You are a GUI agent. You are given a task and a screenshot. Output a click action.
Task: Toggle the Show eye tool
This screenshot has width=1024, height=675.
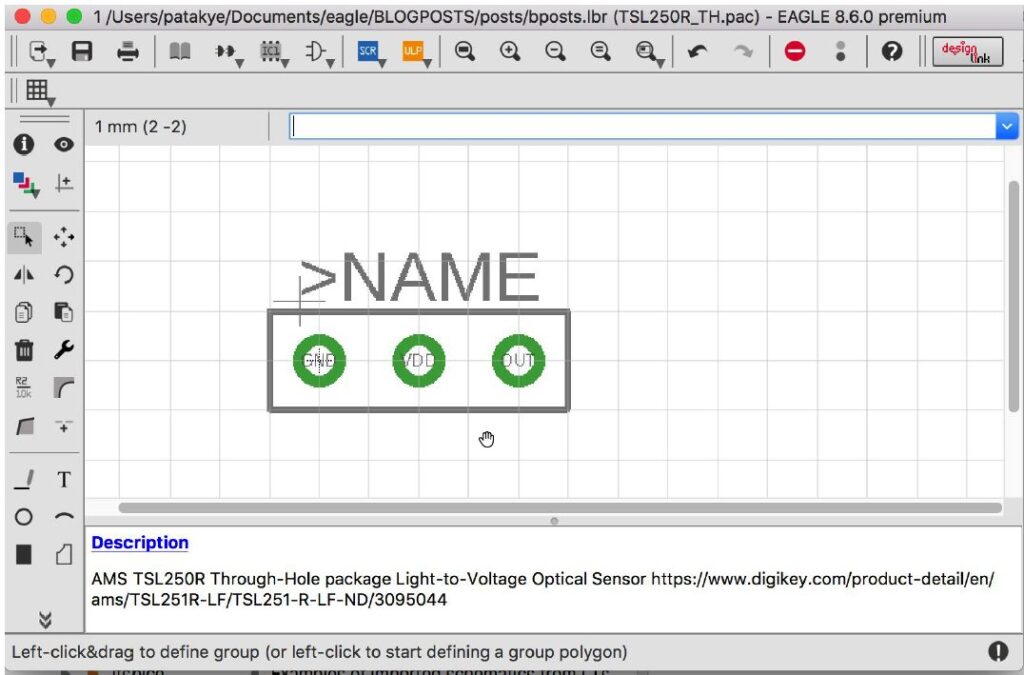(63, 144)
